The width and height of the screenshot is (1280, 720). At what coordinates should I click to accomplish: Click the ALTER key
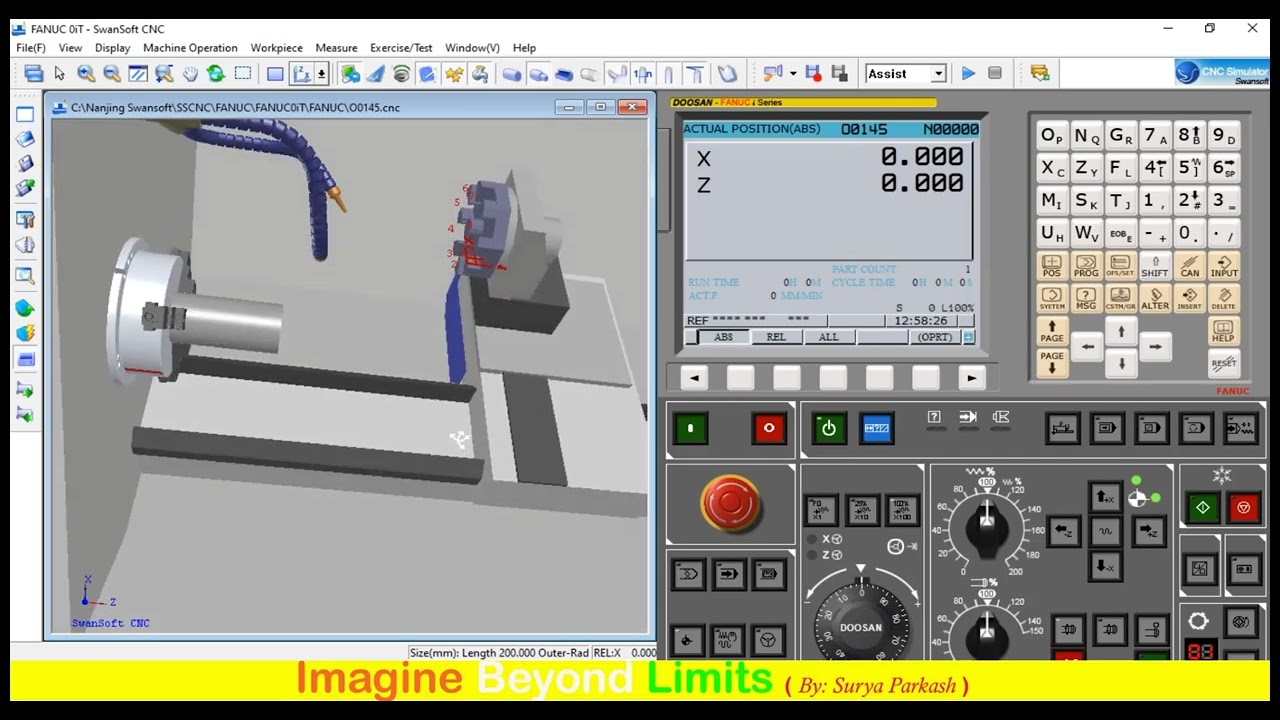1155,299
